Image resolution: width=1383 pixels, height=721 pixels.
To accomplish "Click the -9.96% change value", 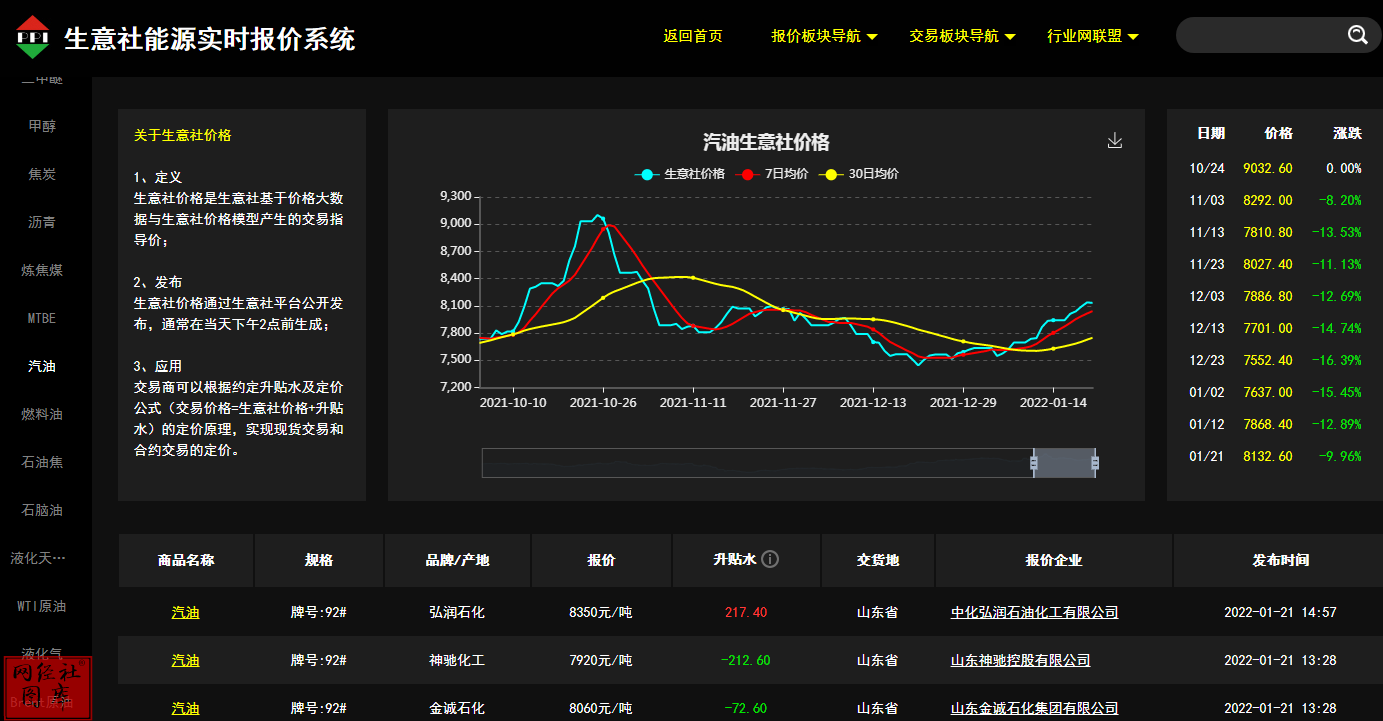I will click(1340, 456).
